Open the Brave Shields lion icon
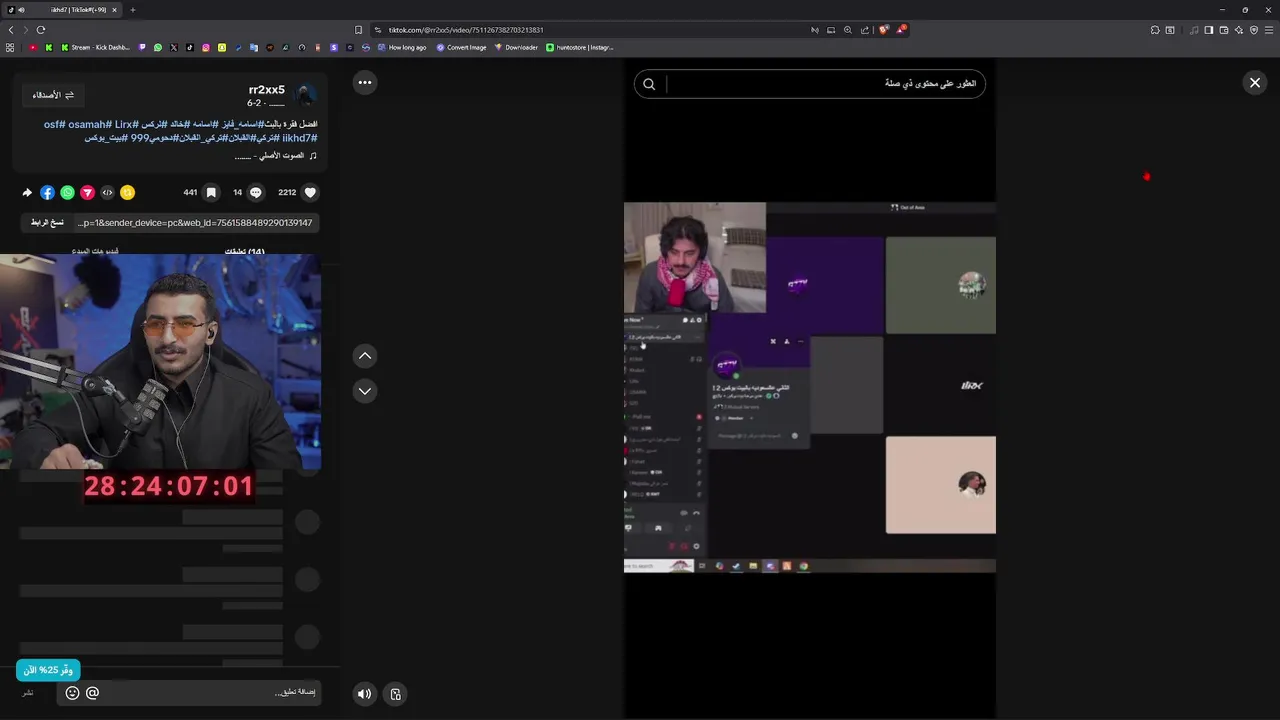The width and height of the screenshot is (1280, 720). (884, 29)
